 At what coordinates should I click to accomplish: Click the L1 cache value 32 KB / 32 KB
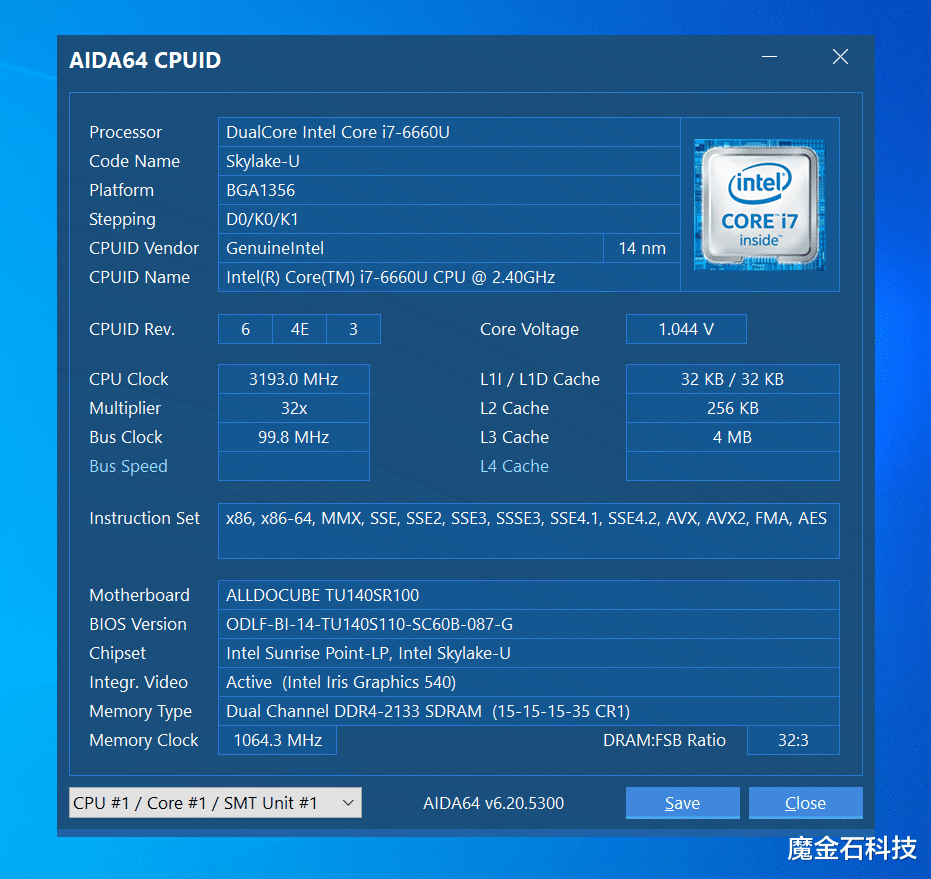click(x=733, y=379)
